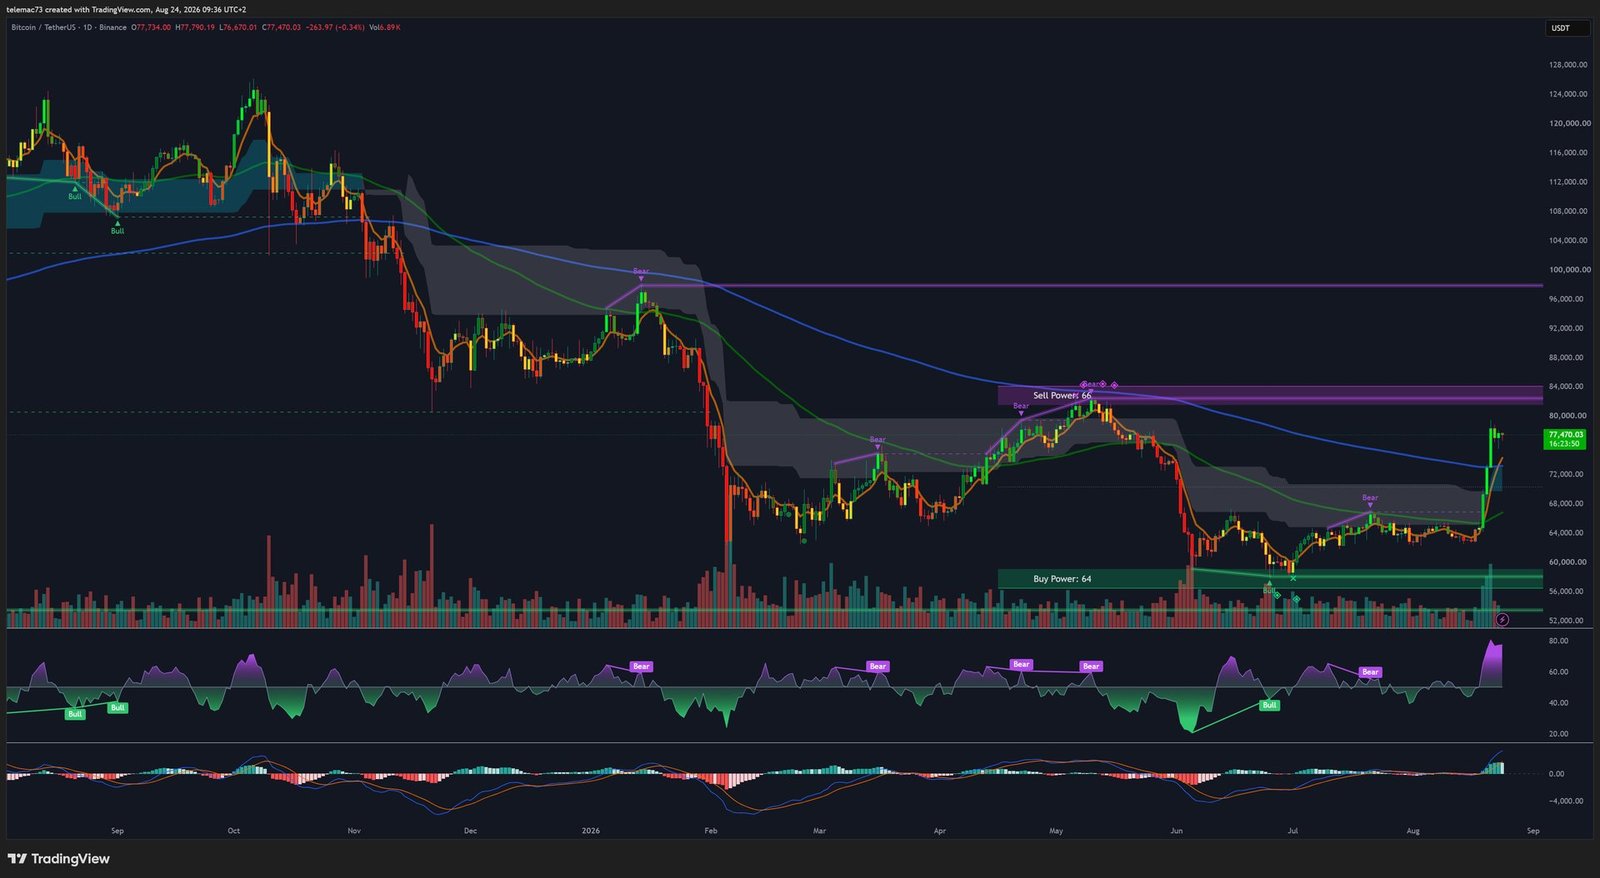Click the 116,000.00 price axis label
Screen dimensions: 1600x878
click(x=1568, y=153)
